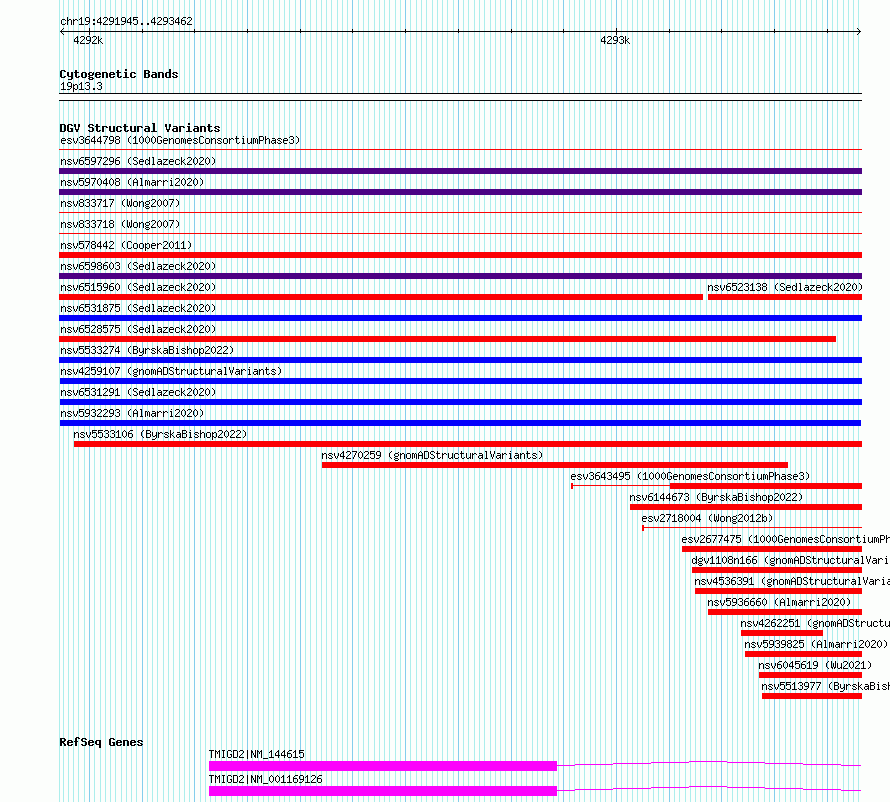Click the red bar under nsv4262251

782,633
